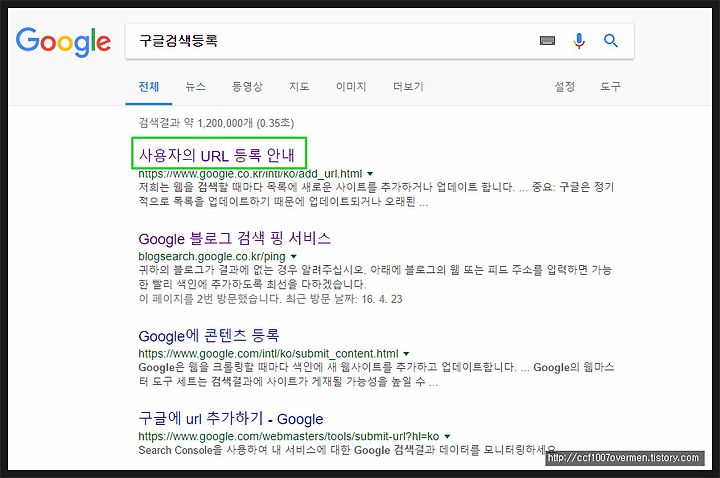Viewport: 720px width, 478px height.
Task: Open the 이미지 tab
Action: tap(351, 86)
